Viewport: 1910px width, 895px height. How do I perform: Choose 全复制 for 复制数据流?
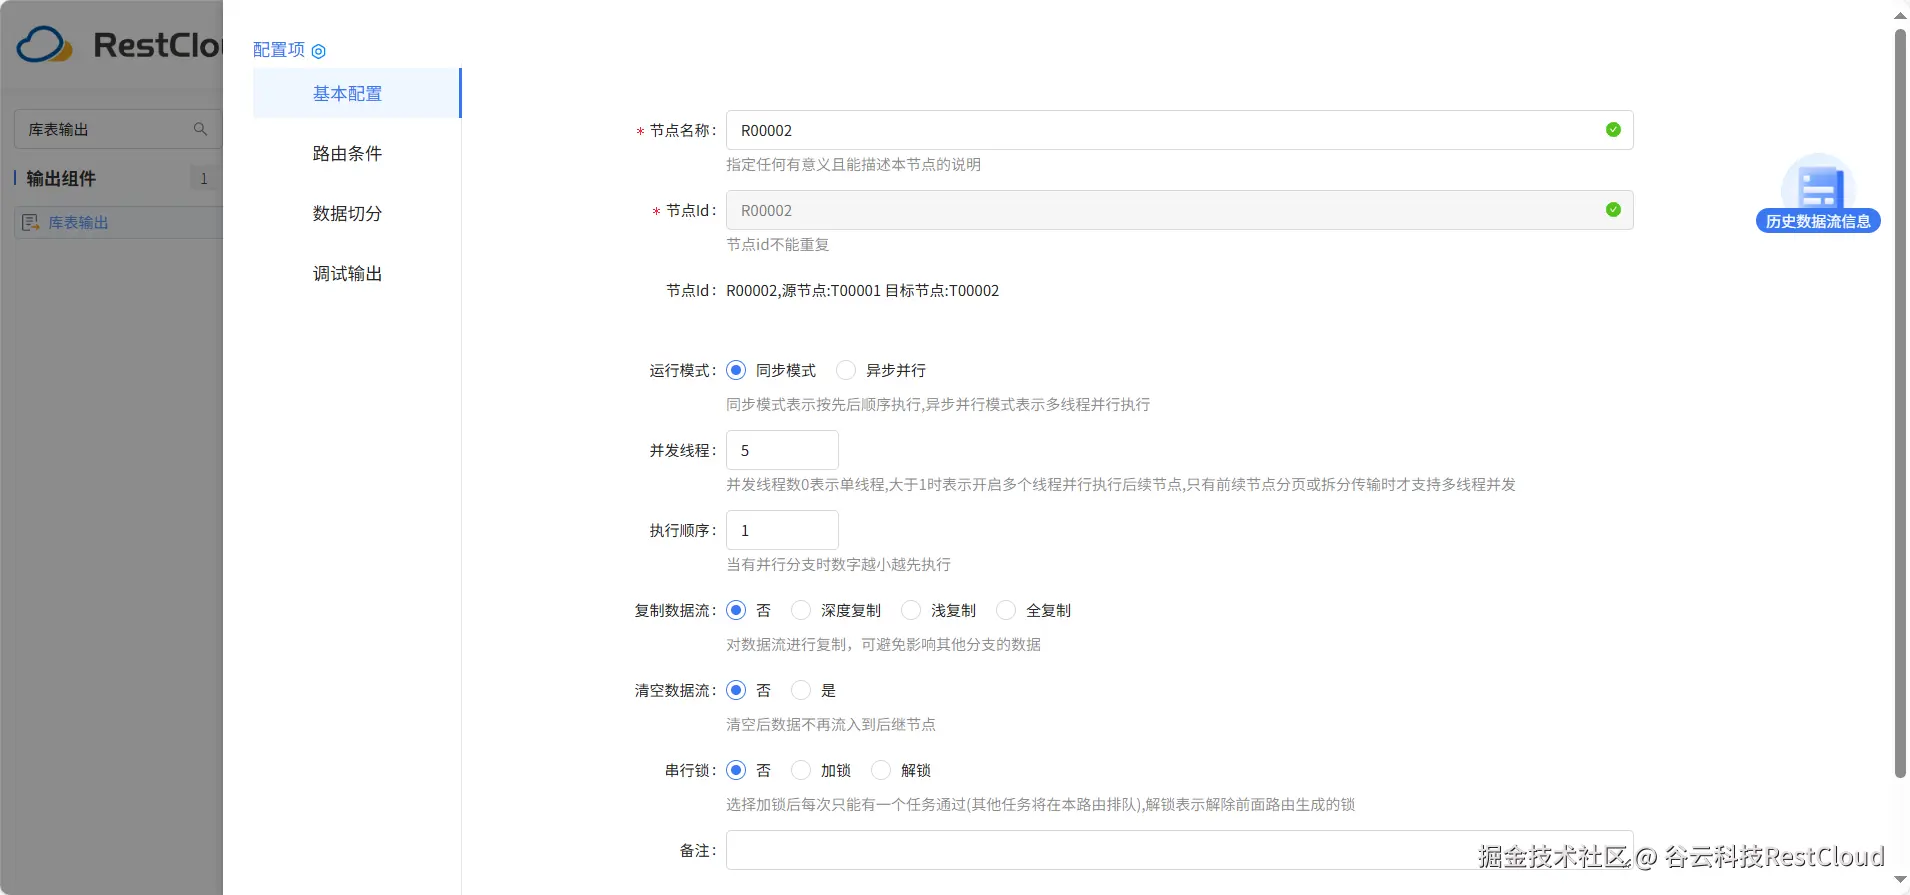coord(1006,610)
